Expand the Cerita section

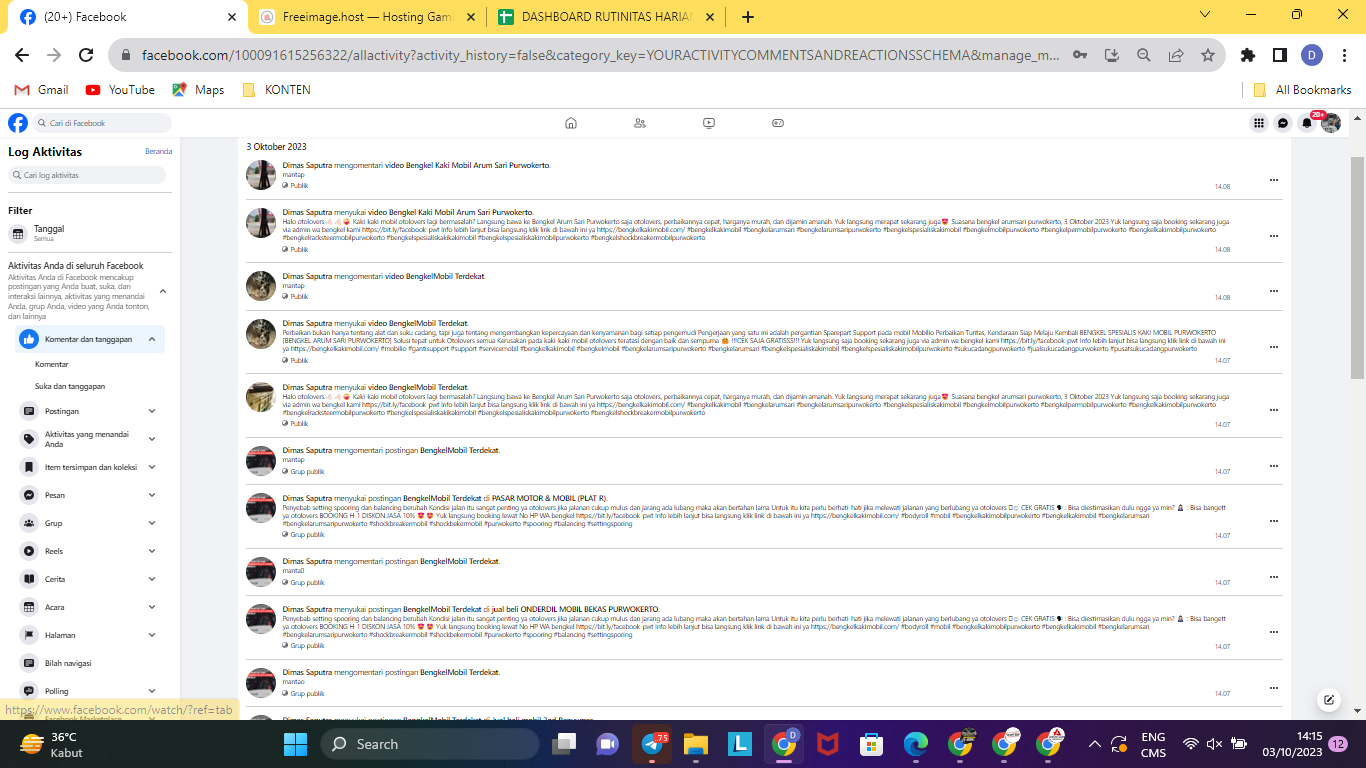pyautogui.click(x=152, y=579)
